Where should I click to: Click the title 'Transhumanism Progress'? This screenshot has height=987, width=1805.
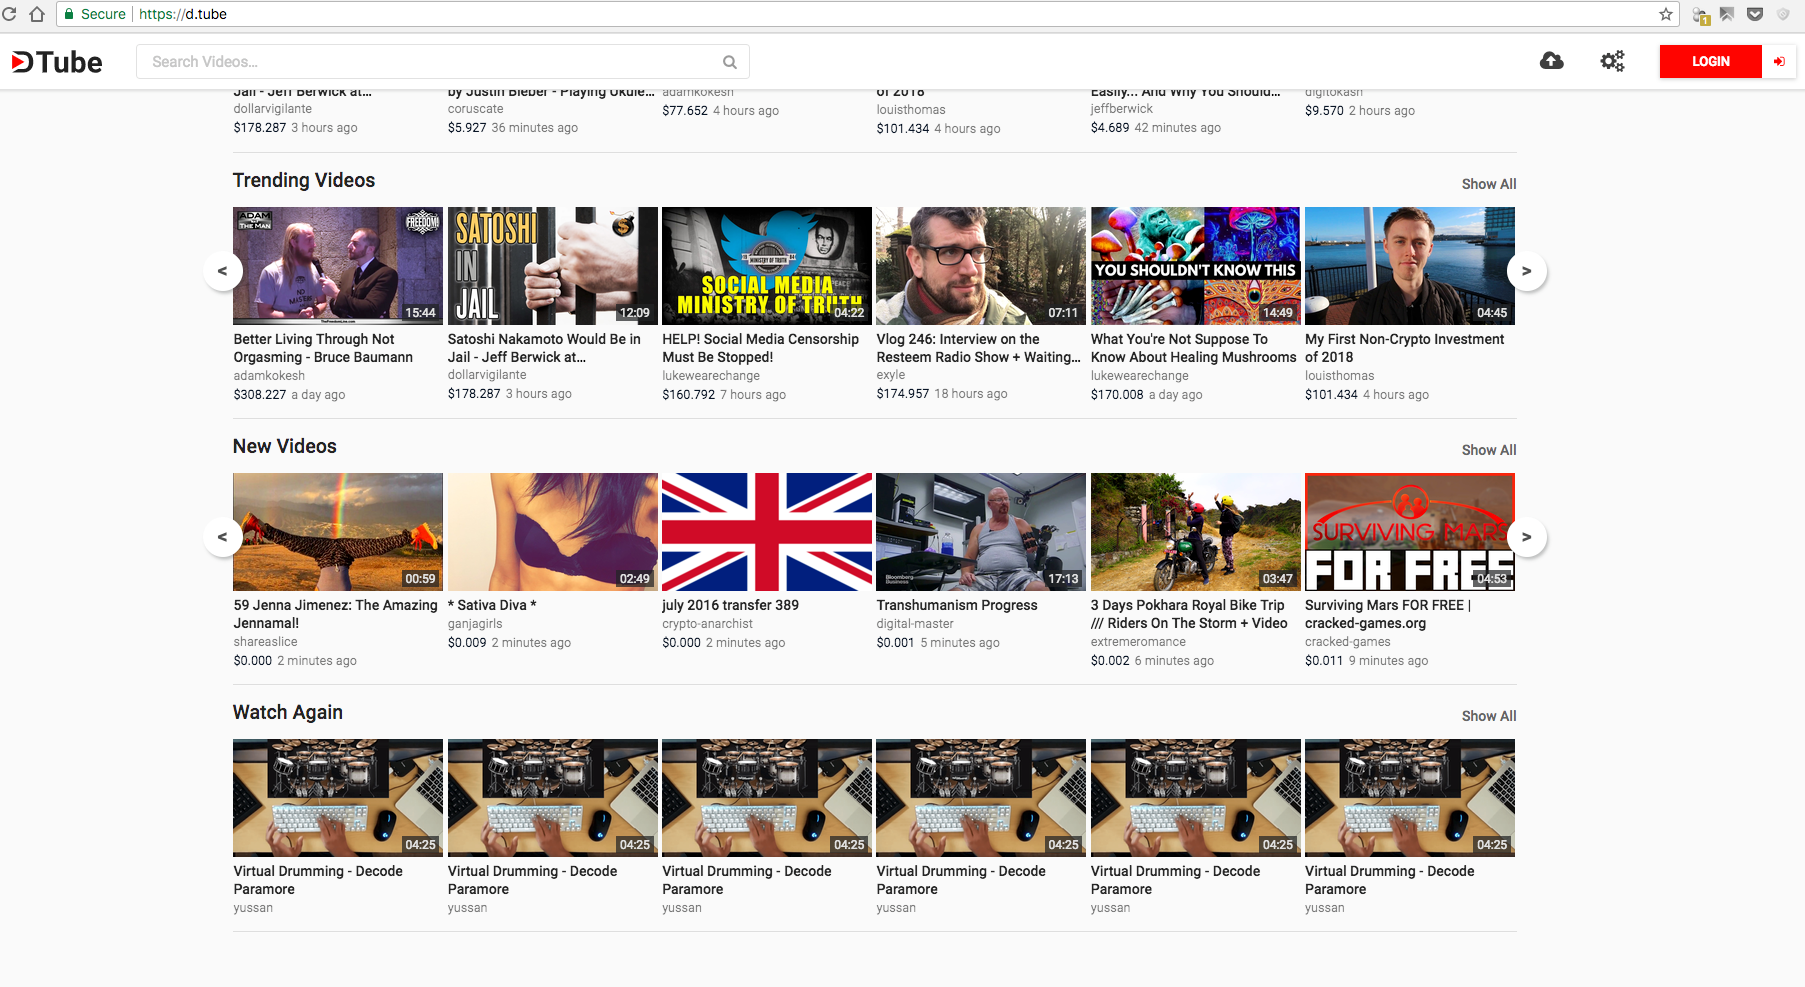[x=957, y=605]
